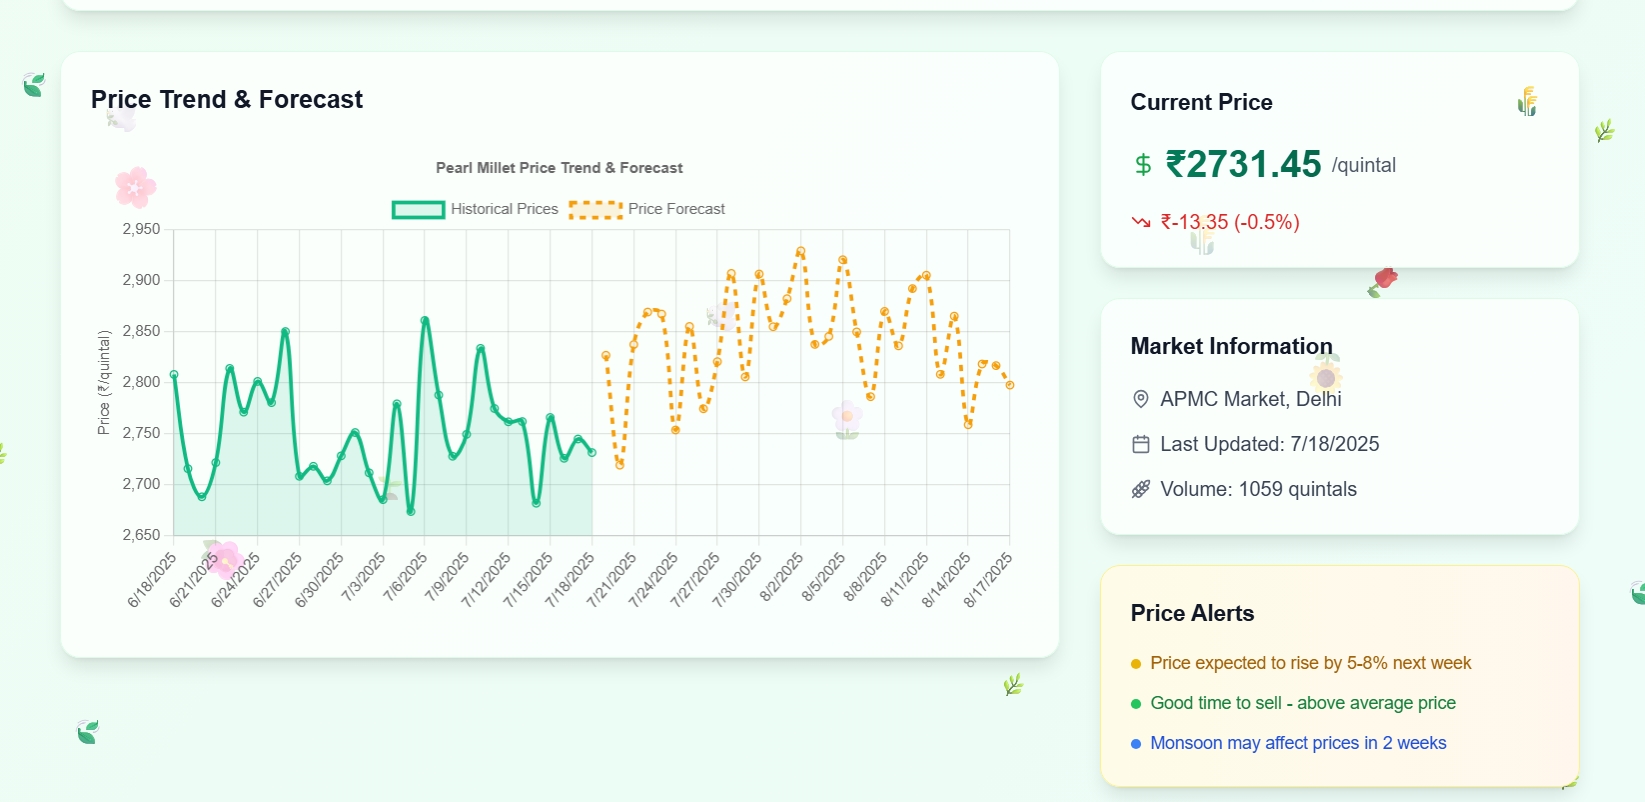
Task: Click the green dollar sign icon
Action: 1143,165
